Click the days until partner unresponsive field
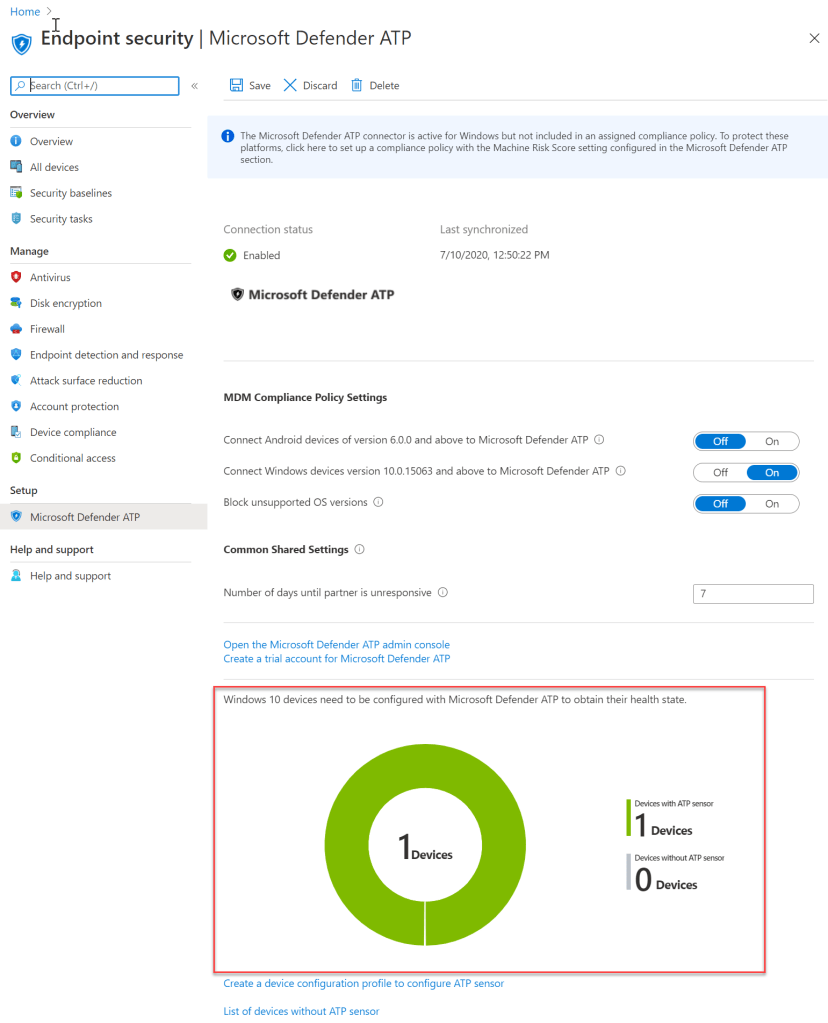This screenshot has width=828, height=1023. pos(753,594)
